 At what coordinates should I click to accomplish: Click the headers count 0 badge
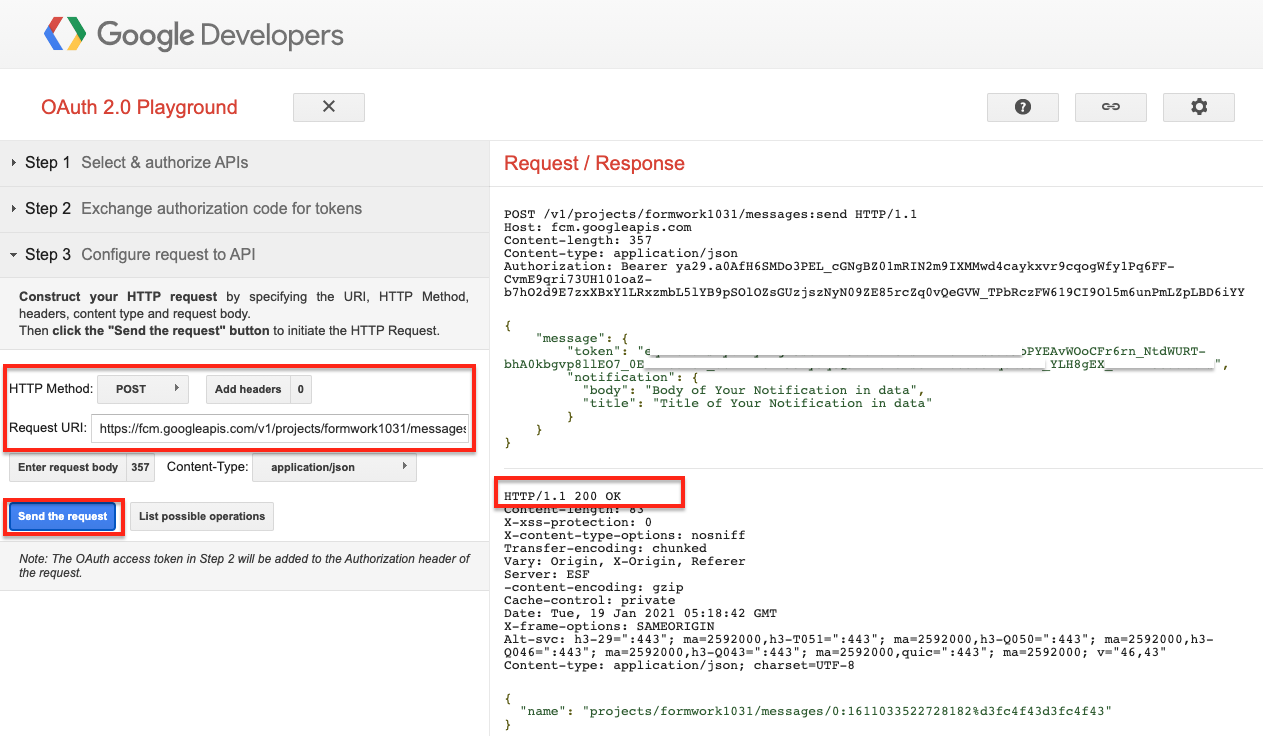(x=301, y=389)
